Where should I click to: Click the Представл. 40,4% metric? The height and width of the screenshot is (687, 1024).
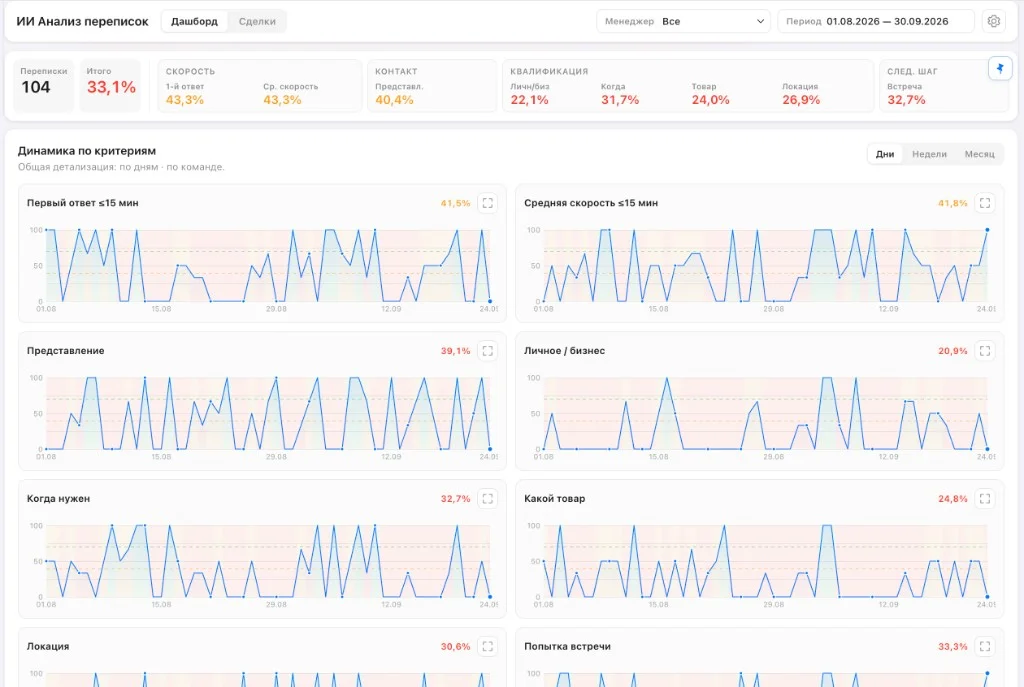[399, 93]
